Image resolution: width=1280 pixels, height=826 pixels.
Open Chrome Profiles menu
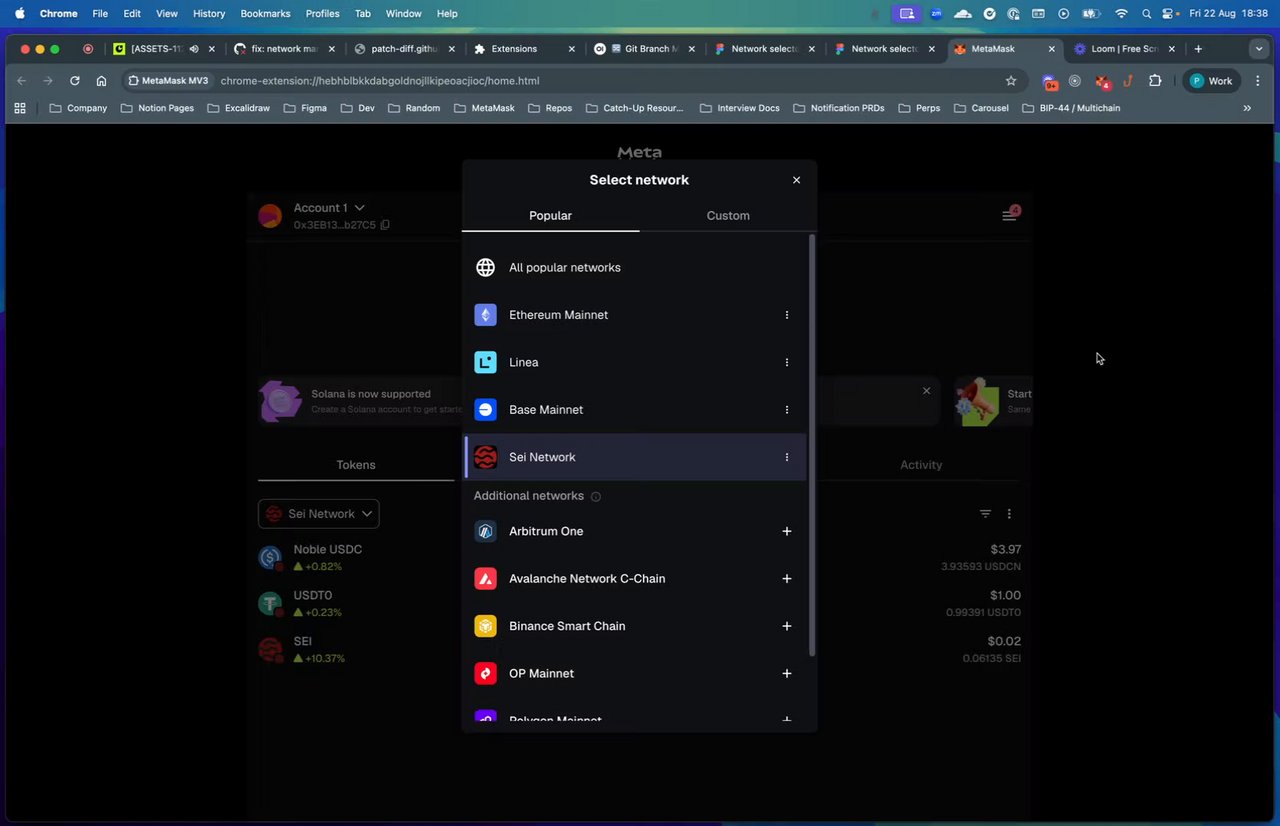point(322,13)
